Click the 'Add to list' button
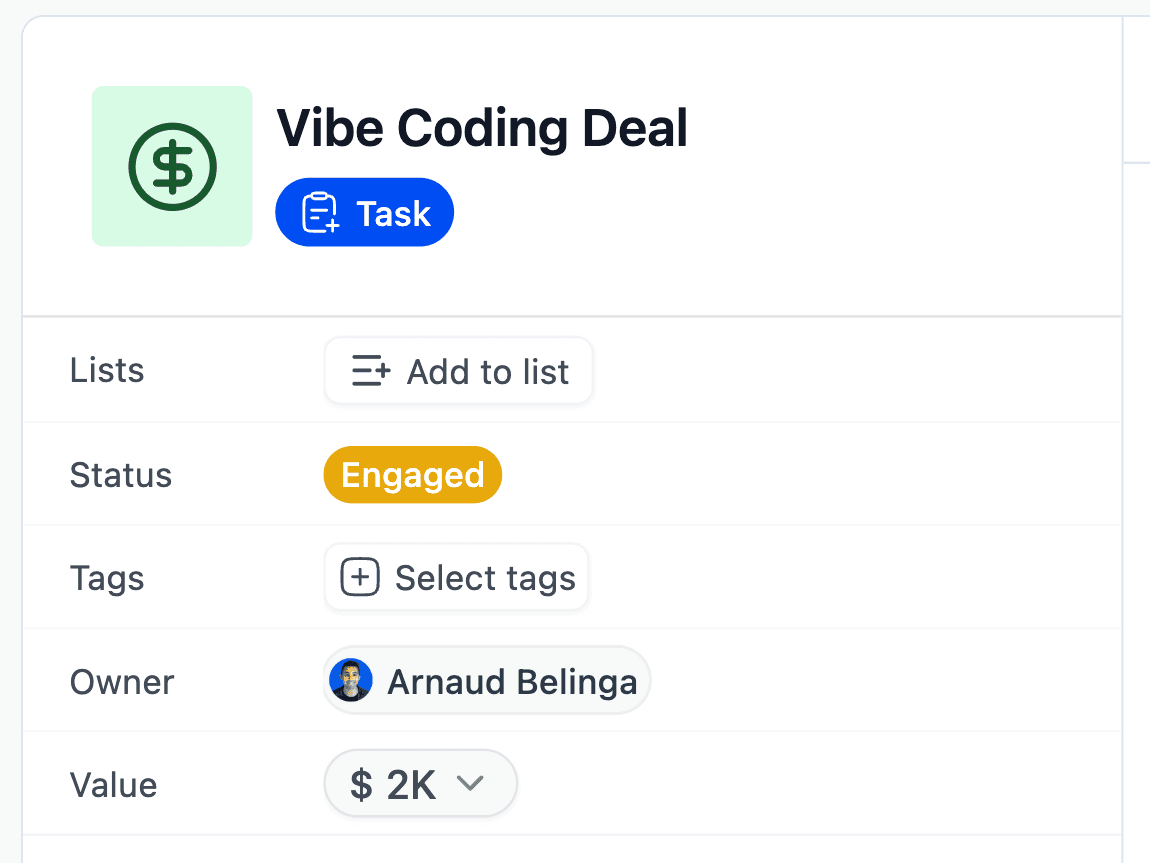 tap(458, 370)
